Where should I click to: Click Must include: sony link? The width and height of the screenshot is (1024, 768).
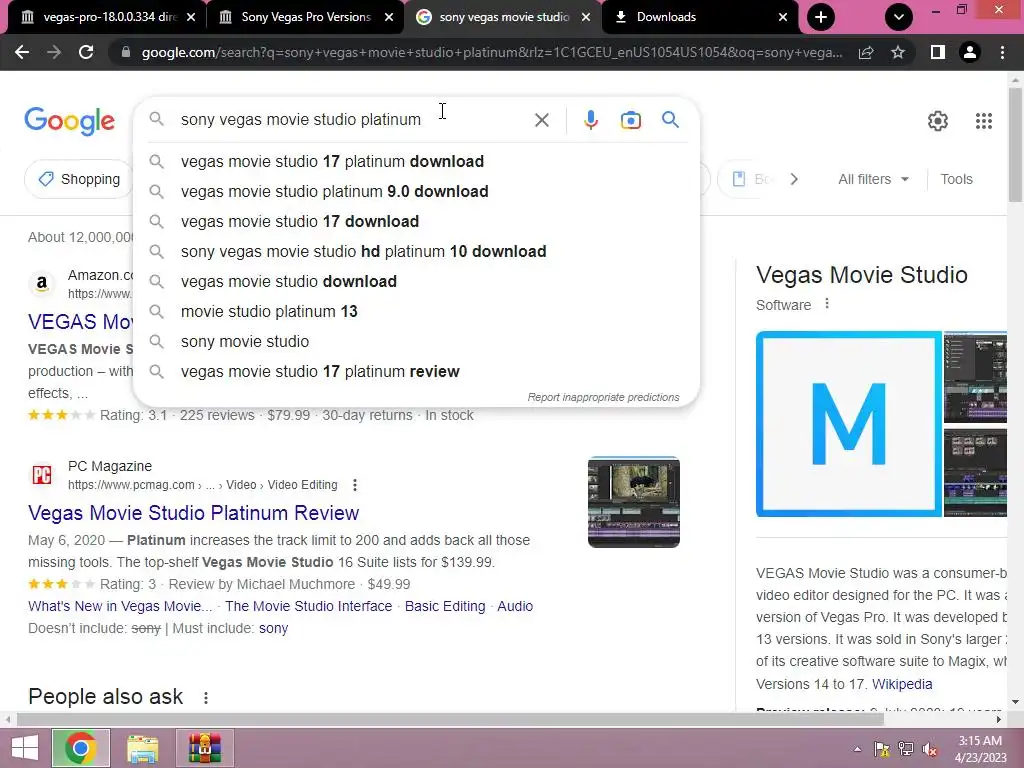tap(273, 628)
